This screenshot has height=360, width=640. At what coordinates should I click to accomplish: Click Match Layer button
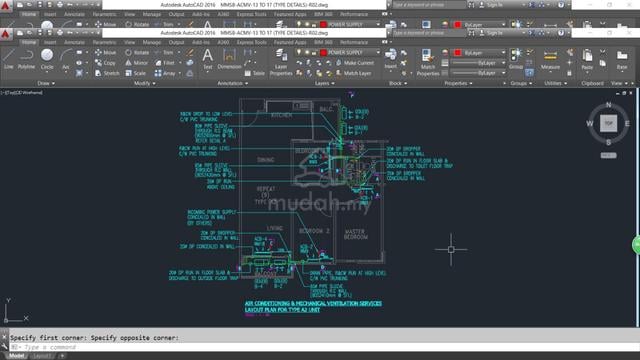click(353, 73)
